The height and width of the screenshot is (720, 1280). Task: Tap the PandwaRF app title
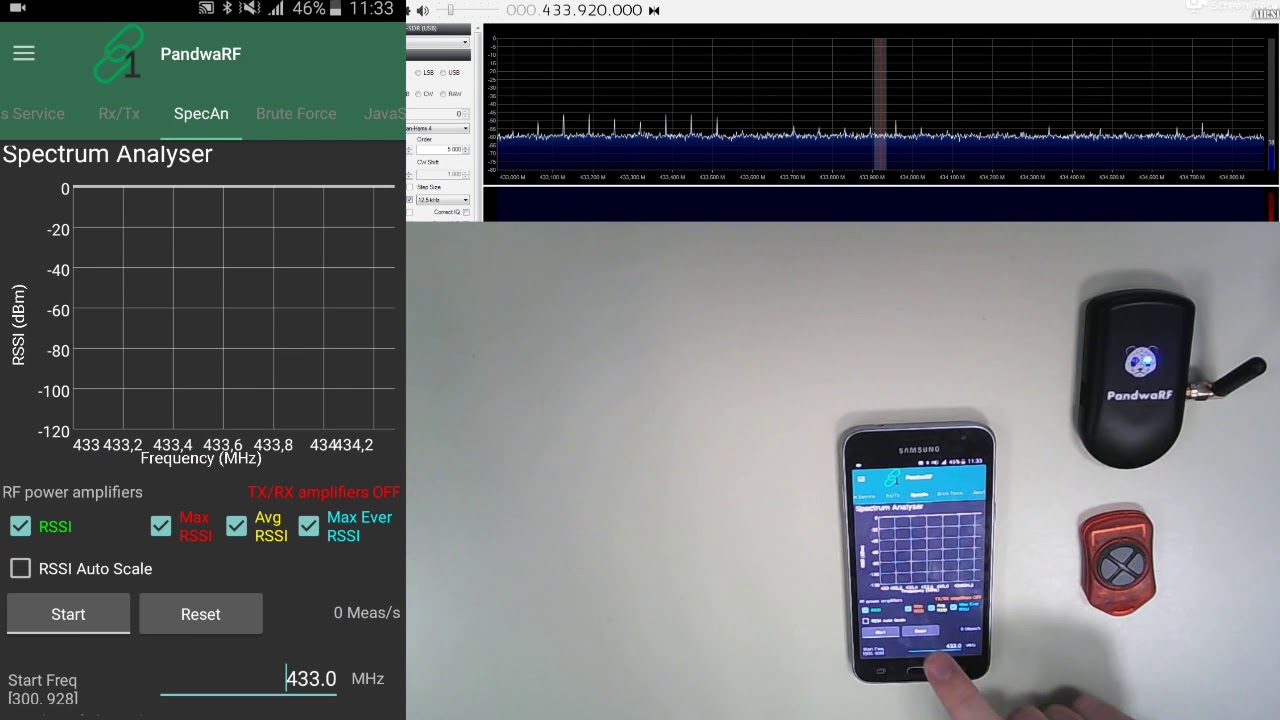pyautogui.click(x=200, y=54)
